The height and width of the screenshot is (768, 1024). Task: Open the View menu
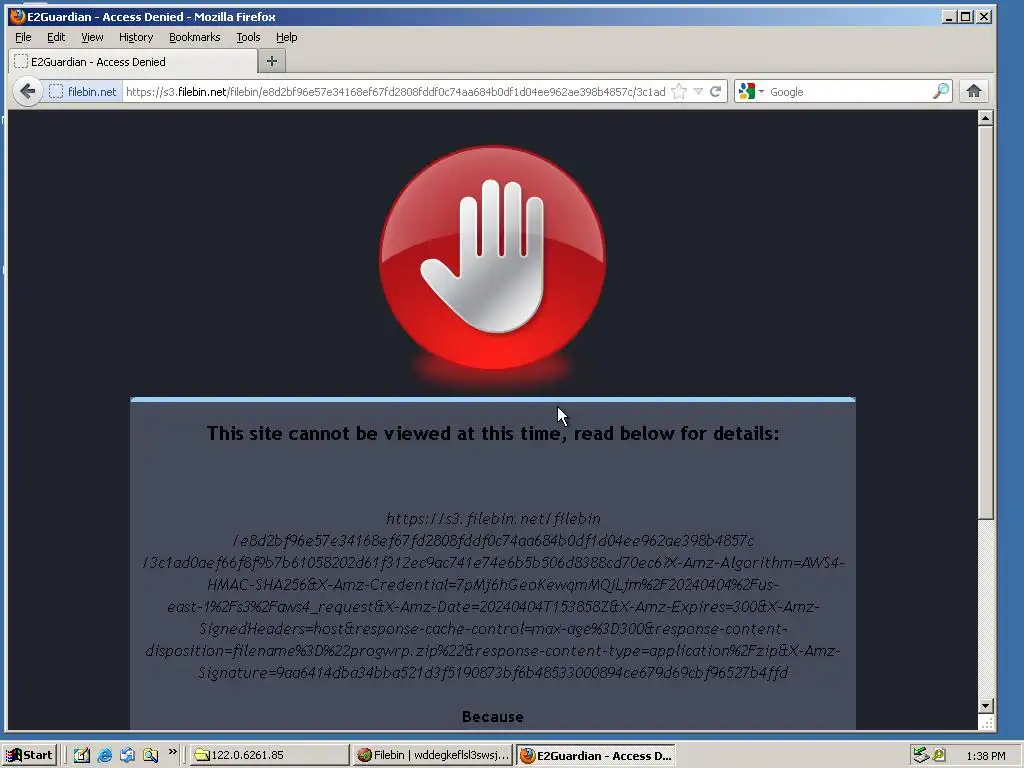(92, 37)
